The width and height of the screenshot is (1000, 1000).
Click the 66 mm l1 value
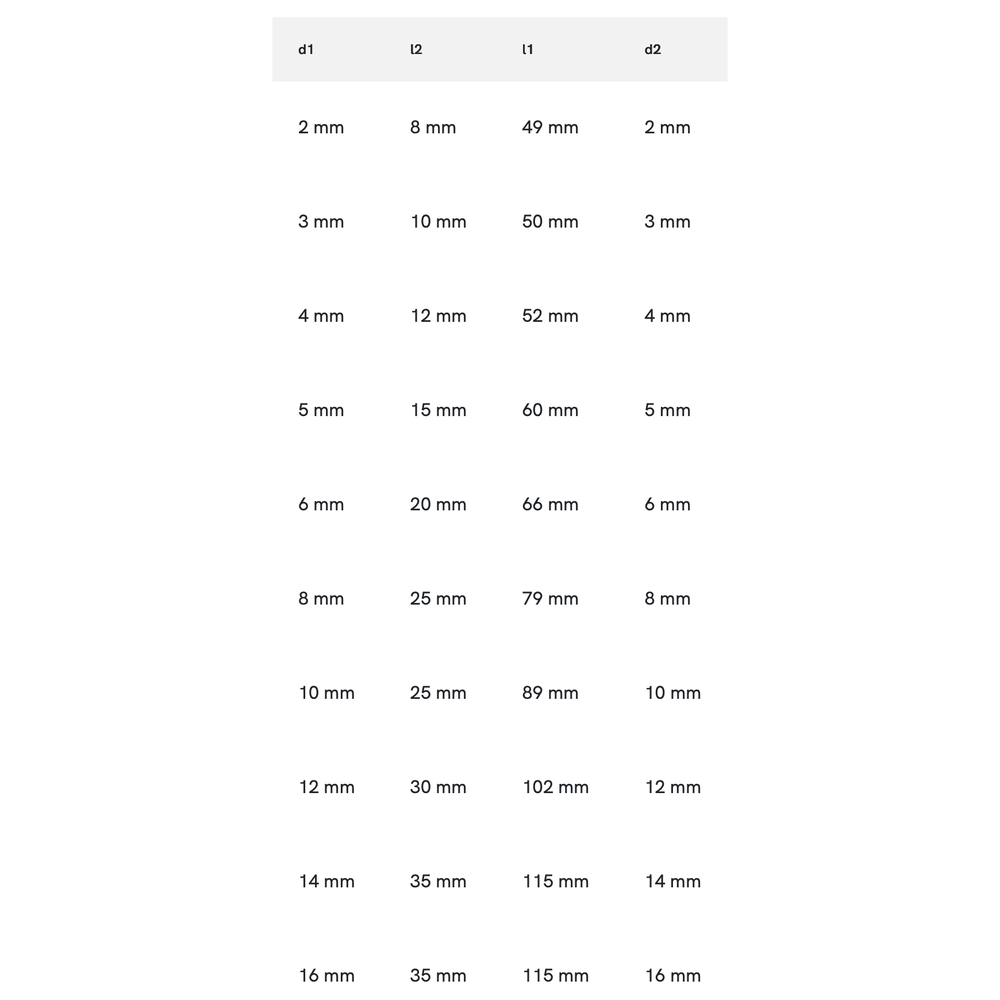550,504
